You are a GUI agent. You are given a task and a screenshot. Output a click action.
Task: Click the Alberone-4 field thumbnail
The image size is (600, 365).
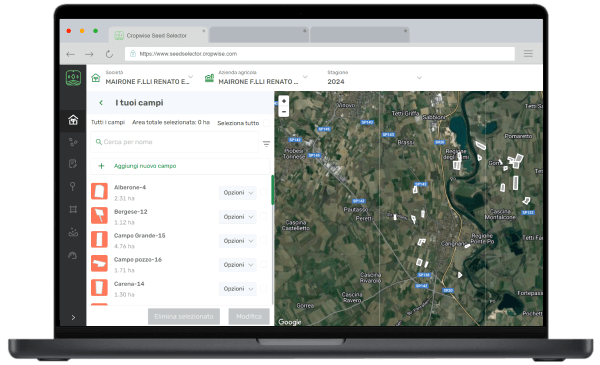(x=99, y=192)
